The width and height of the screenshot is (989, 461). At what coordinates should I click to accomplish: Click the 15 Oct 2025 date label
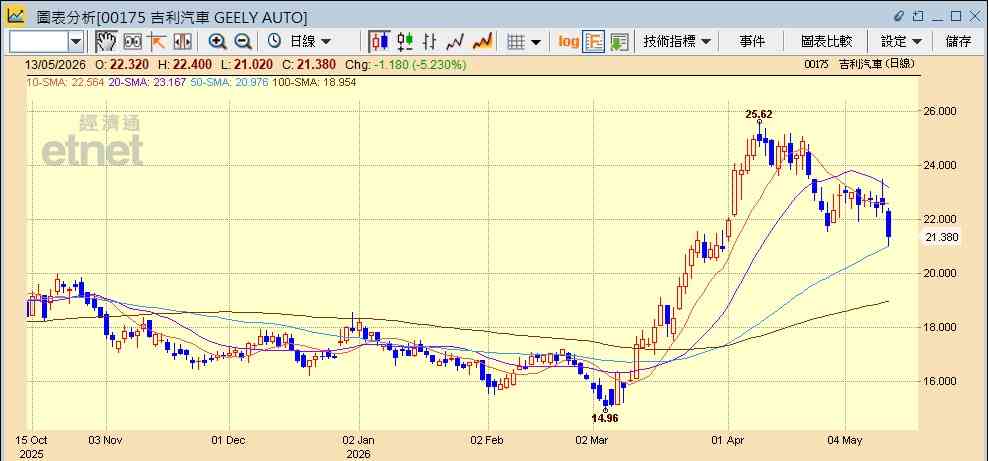click(33, 446)
